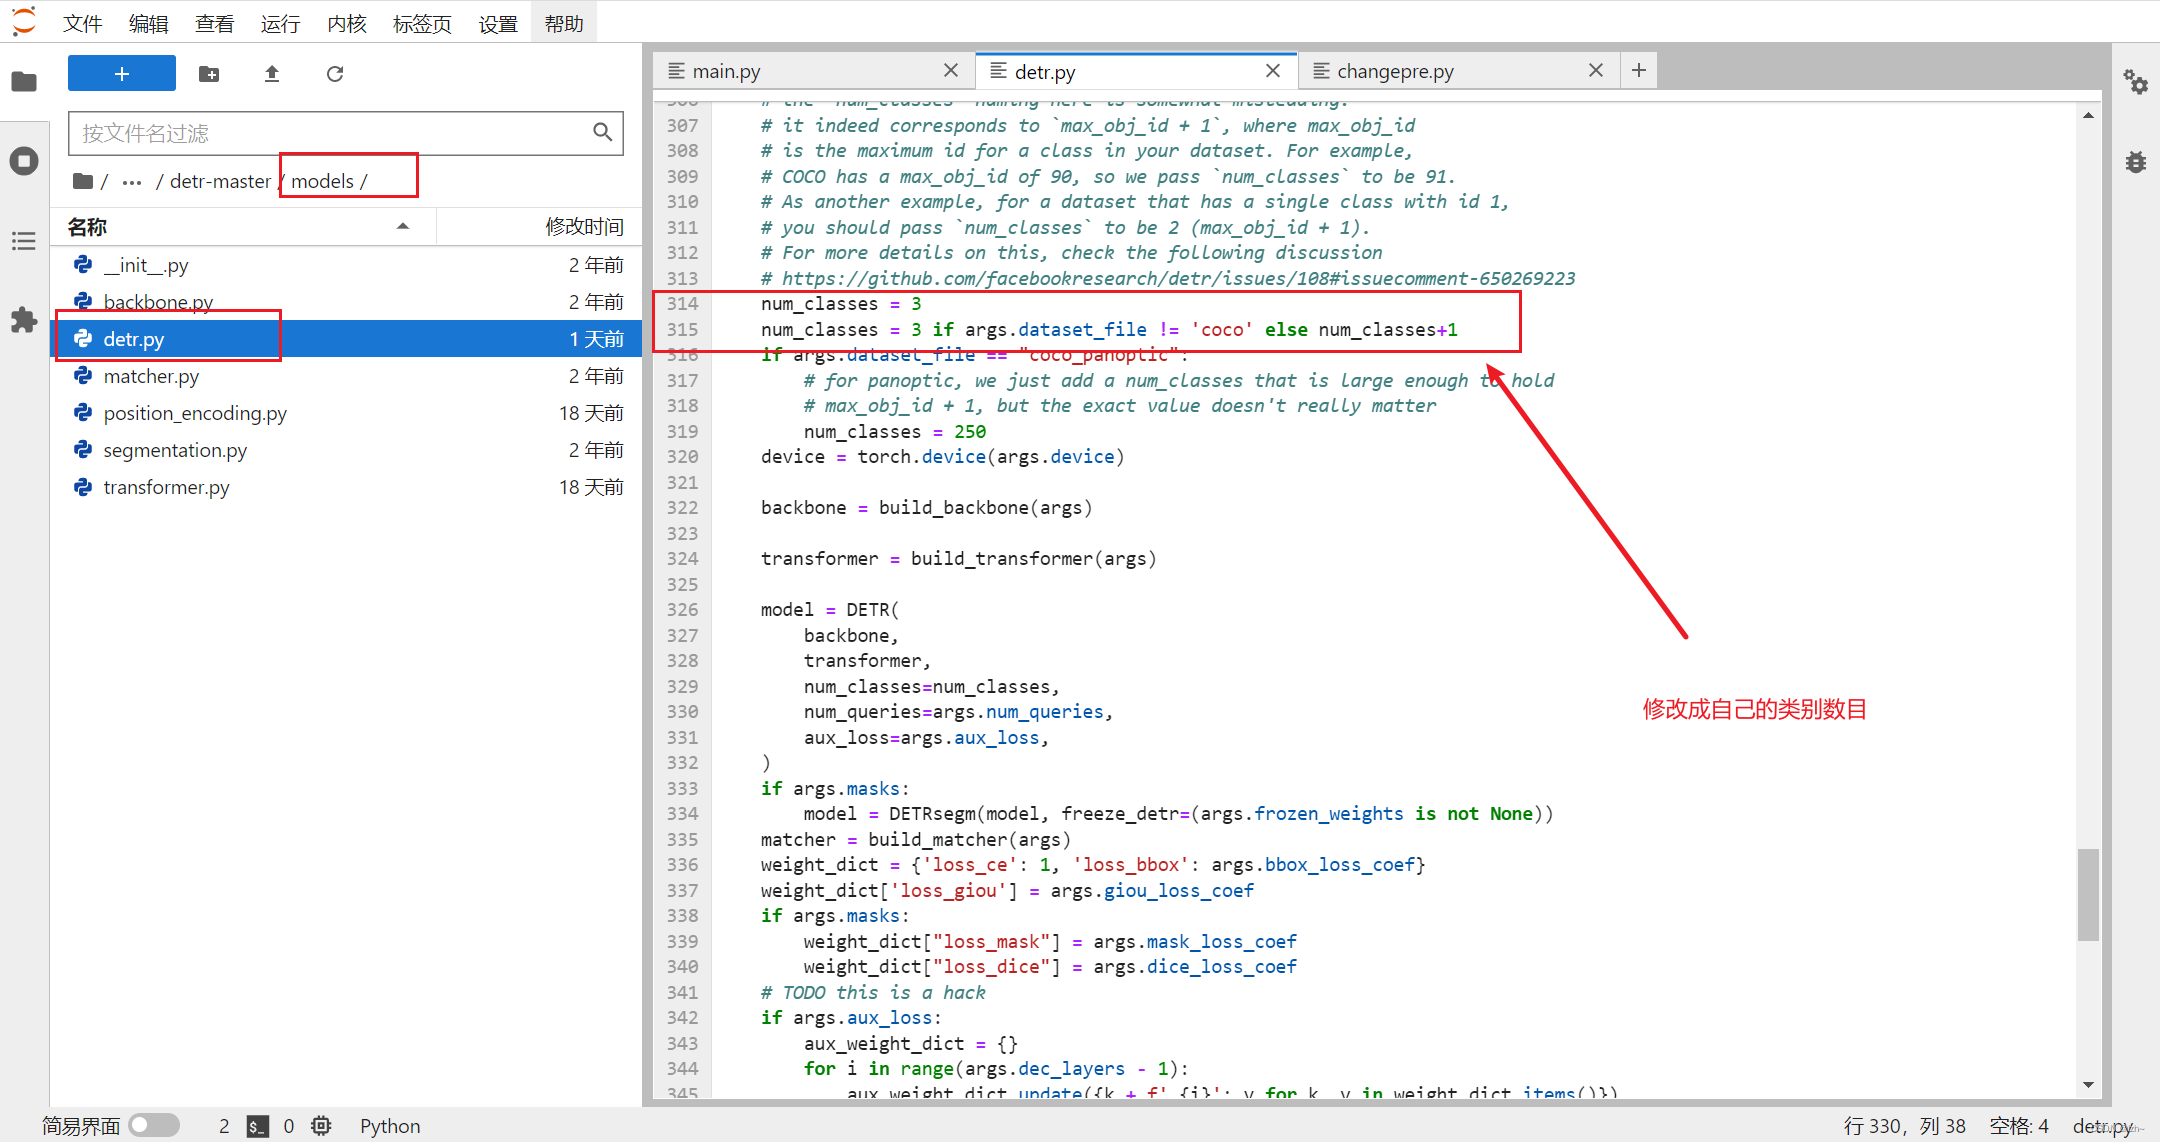Open the 帮助 menu
Screen dimensions: 2160x1142
[564, 23]
